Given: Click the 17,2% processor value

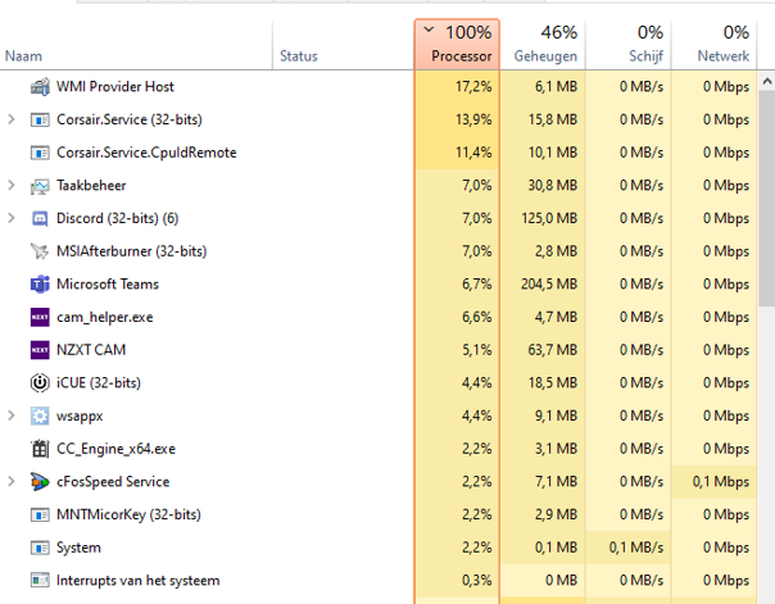Looking at the screenshot, I should [x=474, y=87].
